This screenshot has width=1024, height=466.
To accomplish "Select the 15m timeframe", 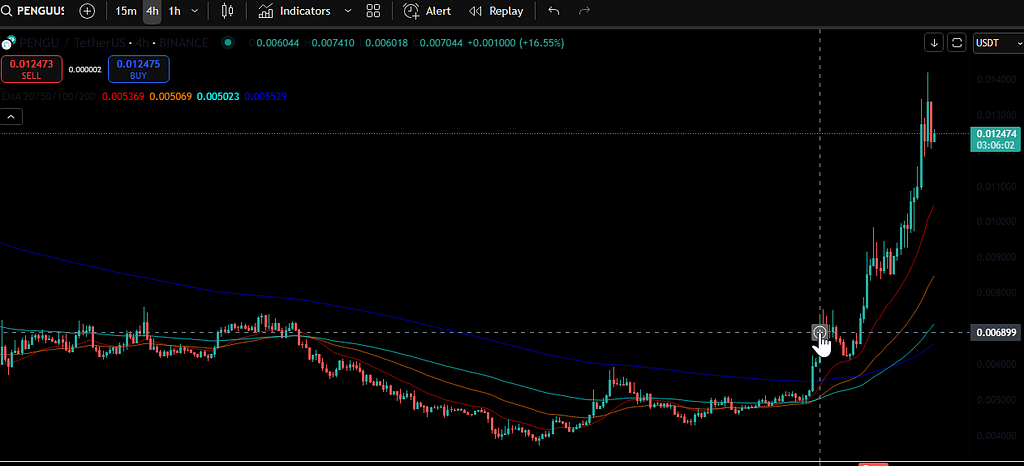I will [x=125, y=11].
